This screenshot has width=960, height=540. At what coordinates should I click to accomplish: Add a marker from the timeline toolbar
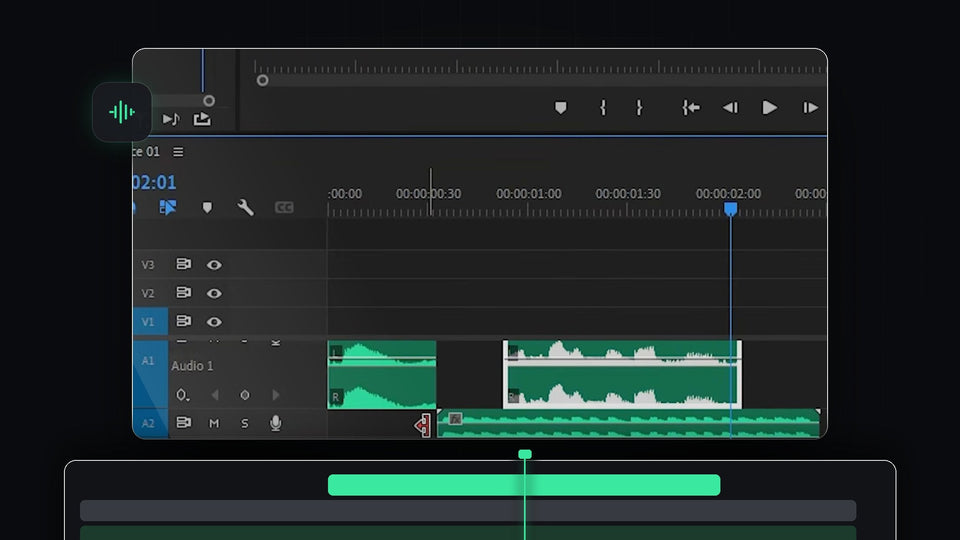pyautogui.click(x=207, y=208)
